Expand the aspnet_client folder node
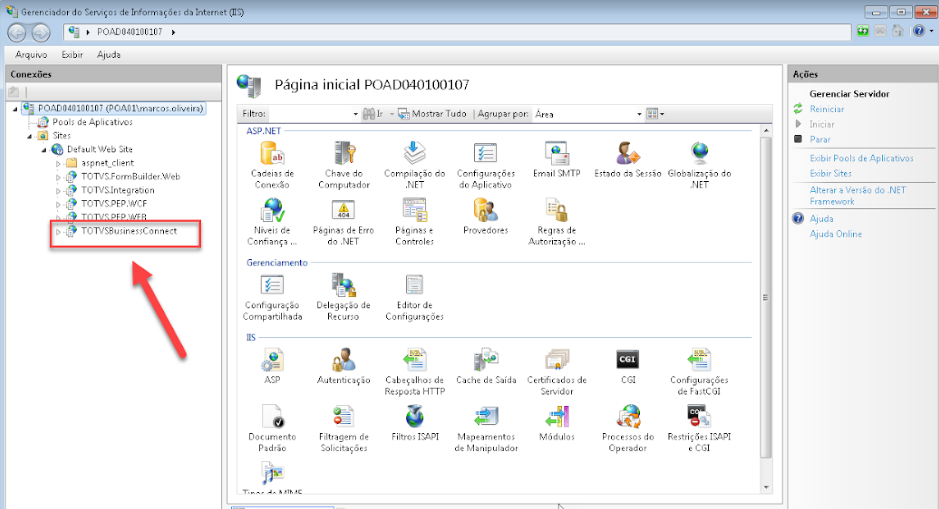The height and width of the screenshot is (509, 939). click(x=58, y=163)
